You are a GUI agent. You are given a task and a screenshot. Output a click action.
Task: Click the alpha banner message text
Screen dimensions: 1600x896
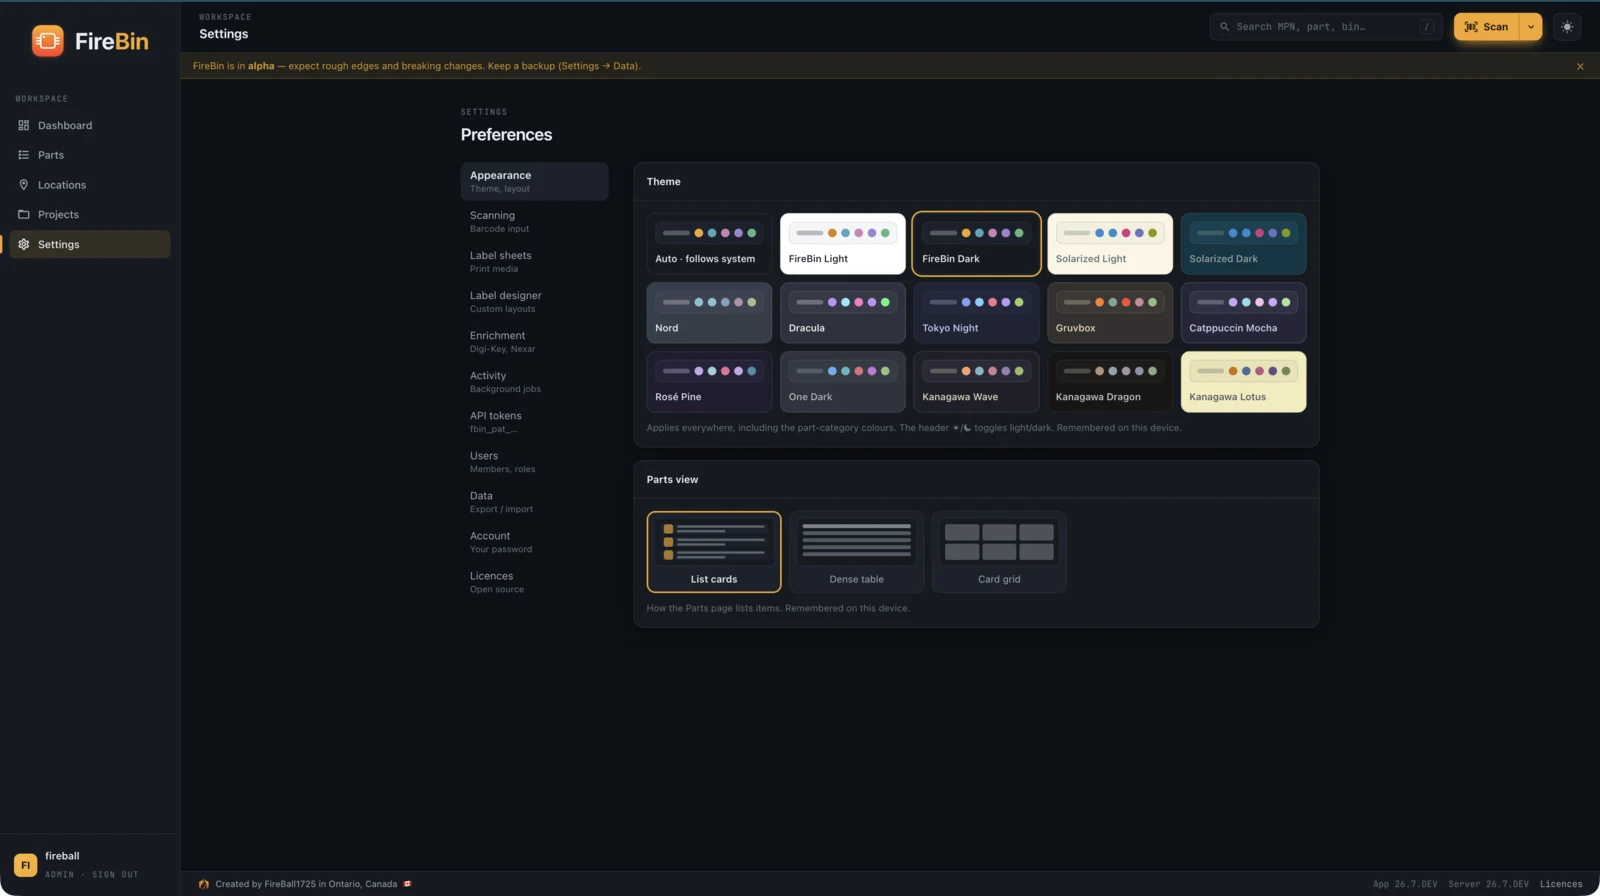417,66
